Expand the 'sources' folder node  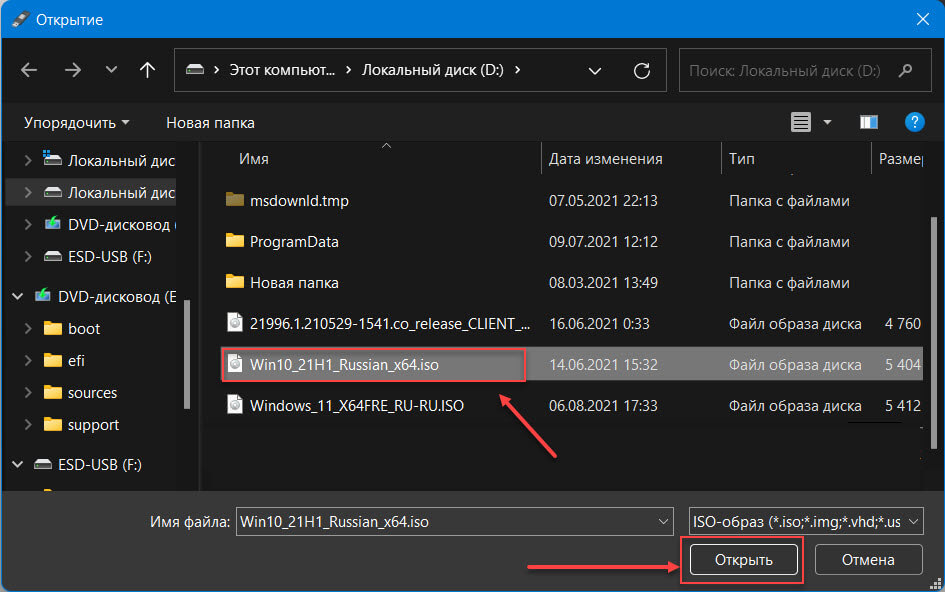[x=28, y=392]
